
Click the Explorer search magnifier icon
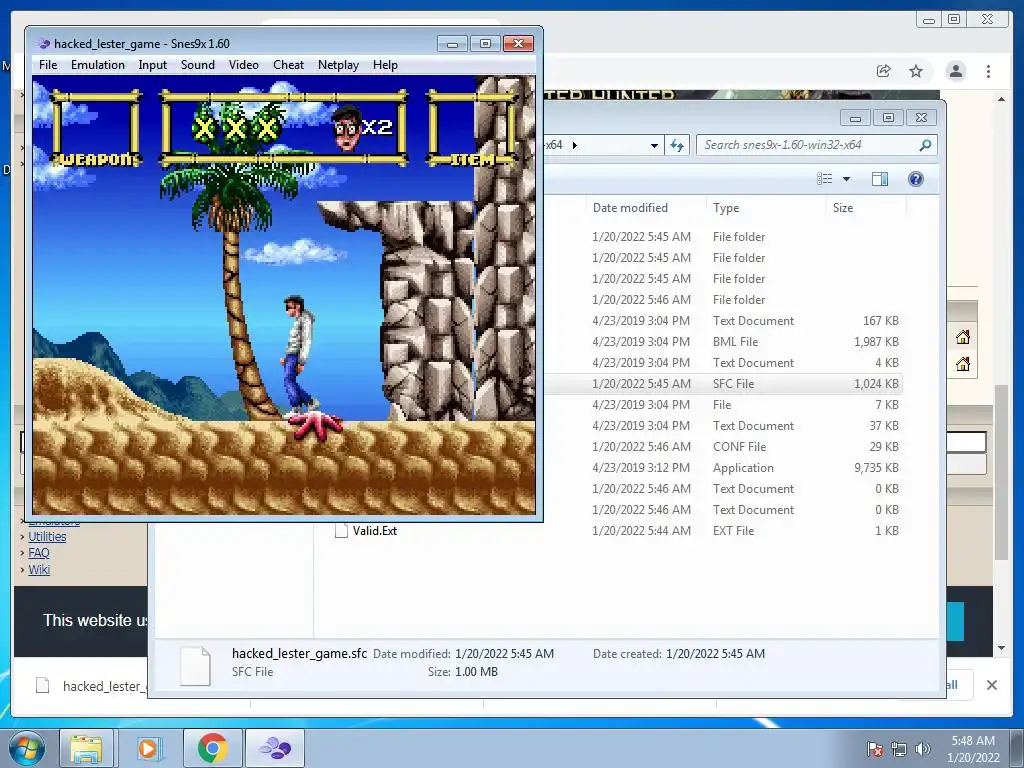tap(925, 145)
